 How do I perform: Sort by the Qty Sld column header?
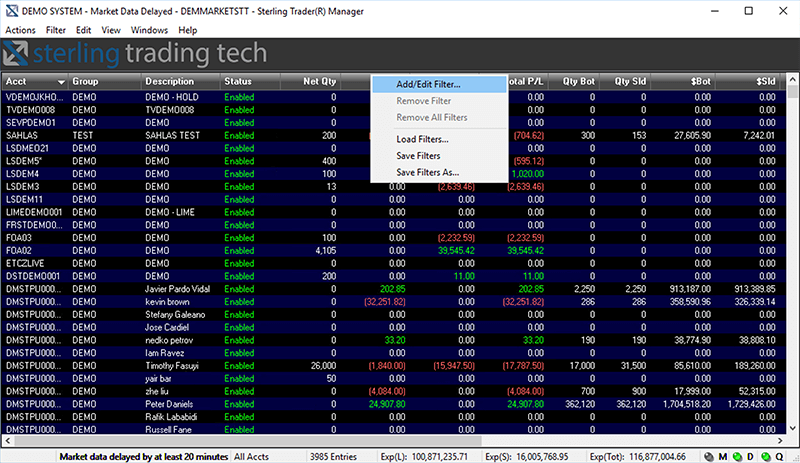[x=625, y=82]
